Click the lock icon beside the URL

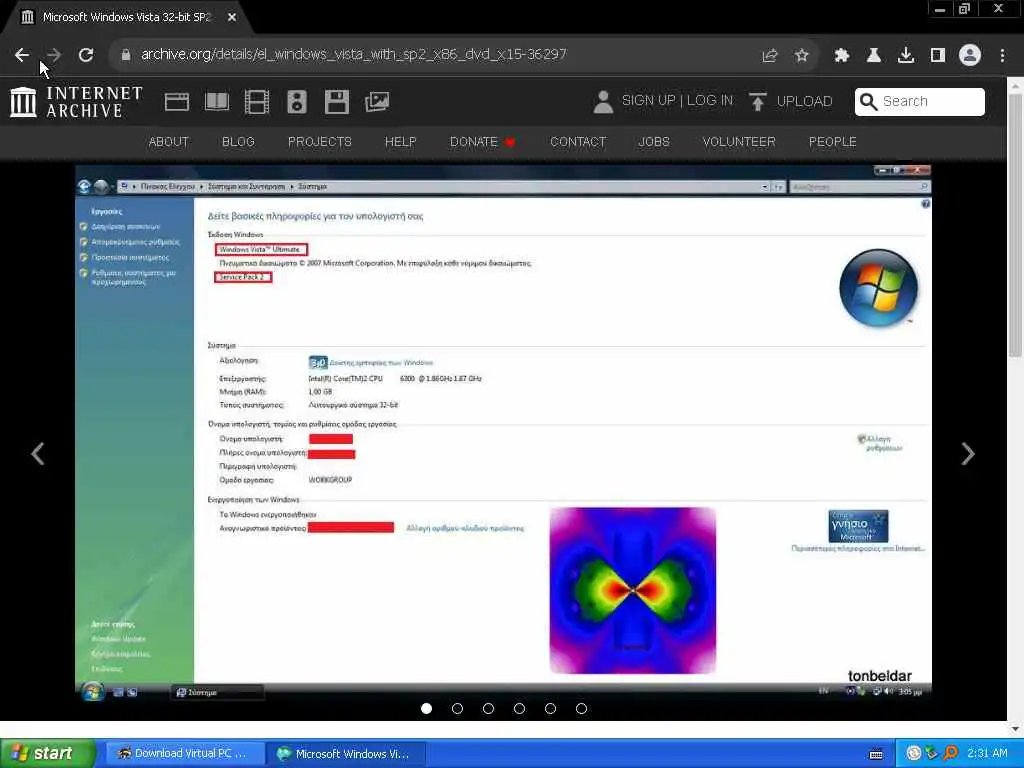(125, 55)
